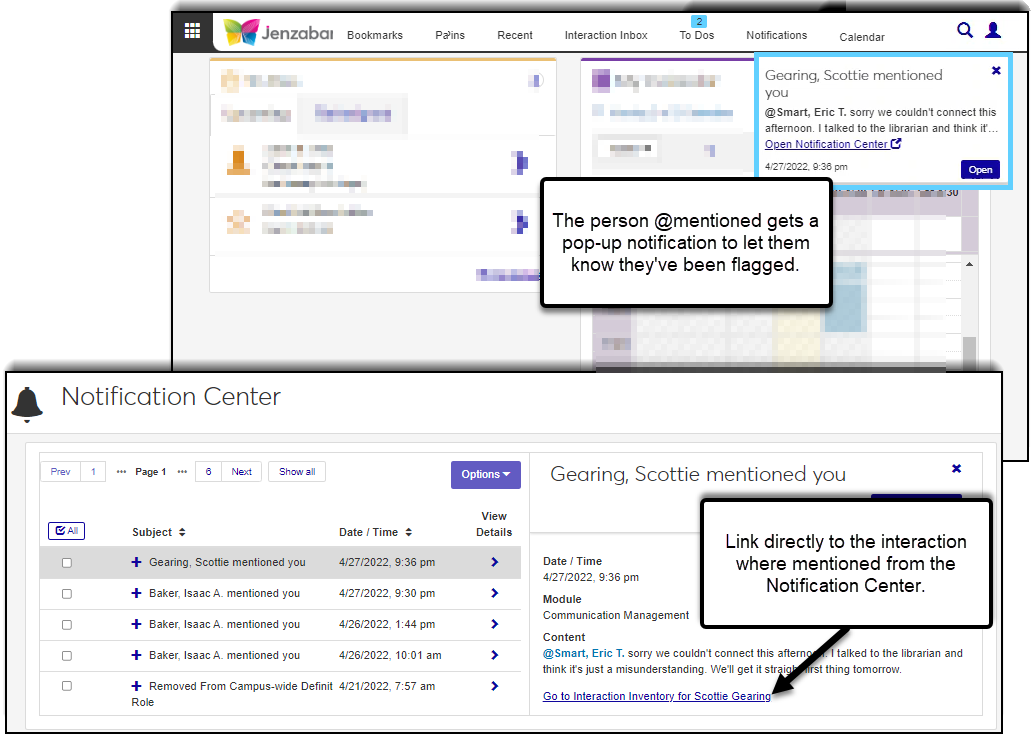This screenshot has width=1035, height=743.
Task: Click the search magnifier icon
Action: coord(965,30)
